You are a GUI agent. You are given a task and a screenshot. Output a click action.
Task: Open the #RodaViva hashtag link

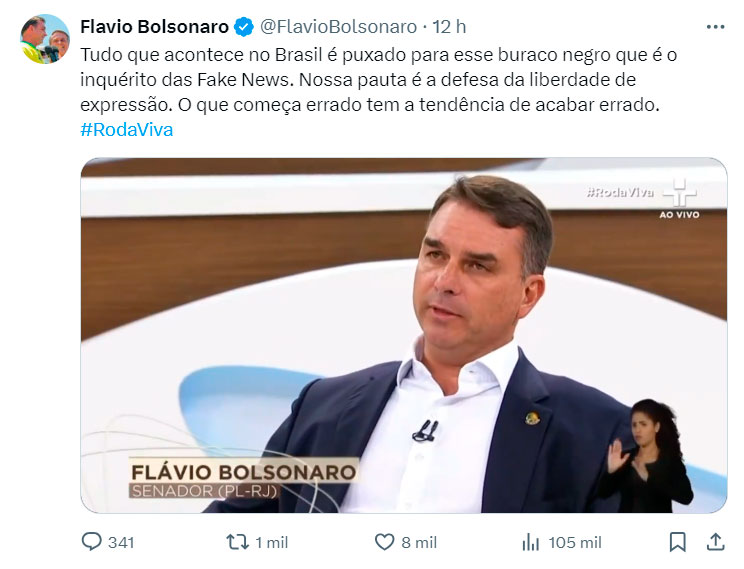(127, 130)
